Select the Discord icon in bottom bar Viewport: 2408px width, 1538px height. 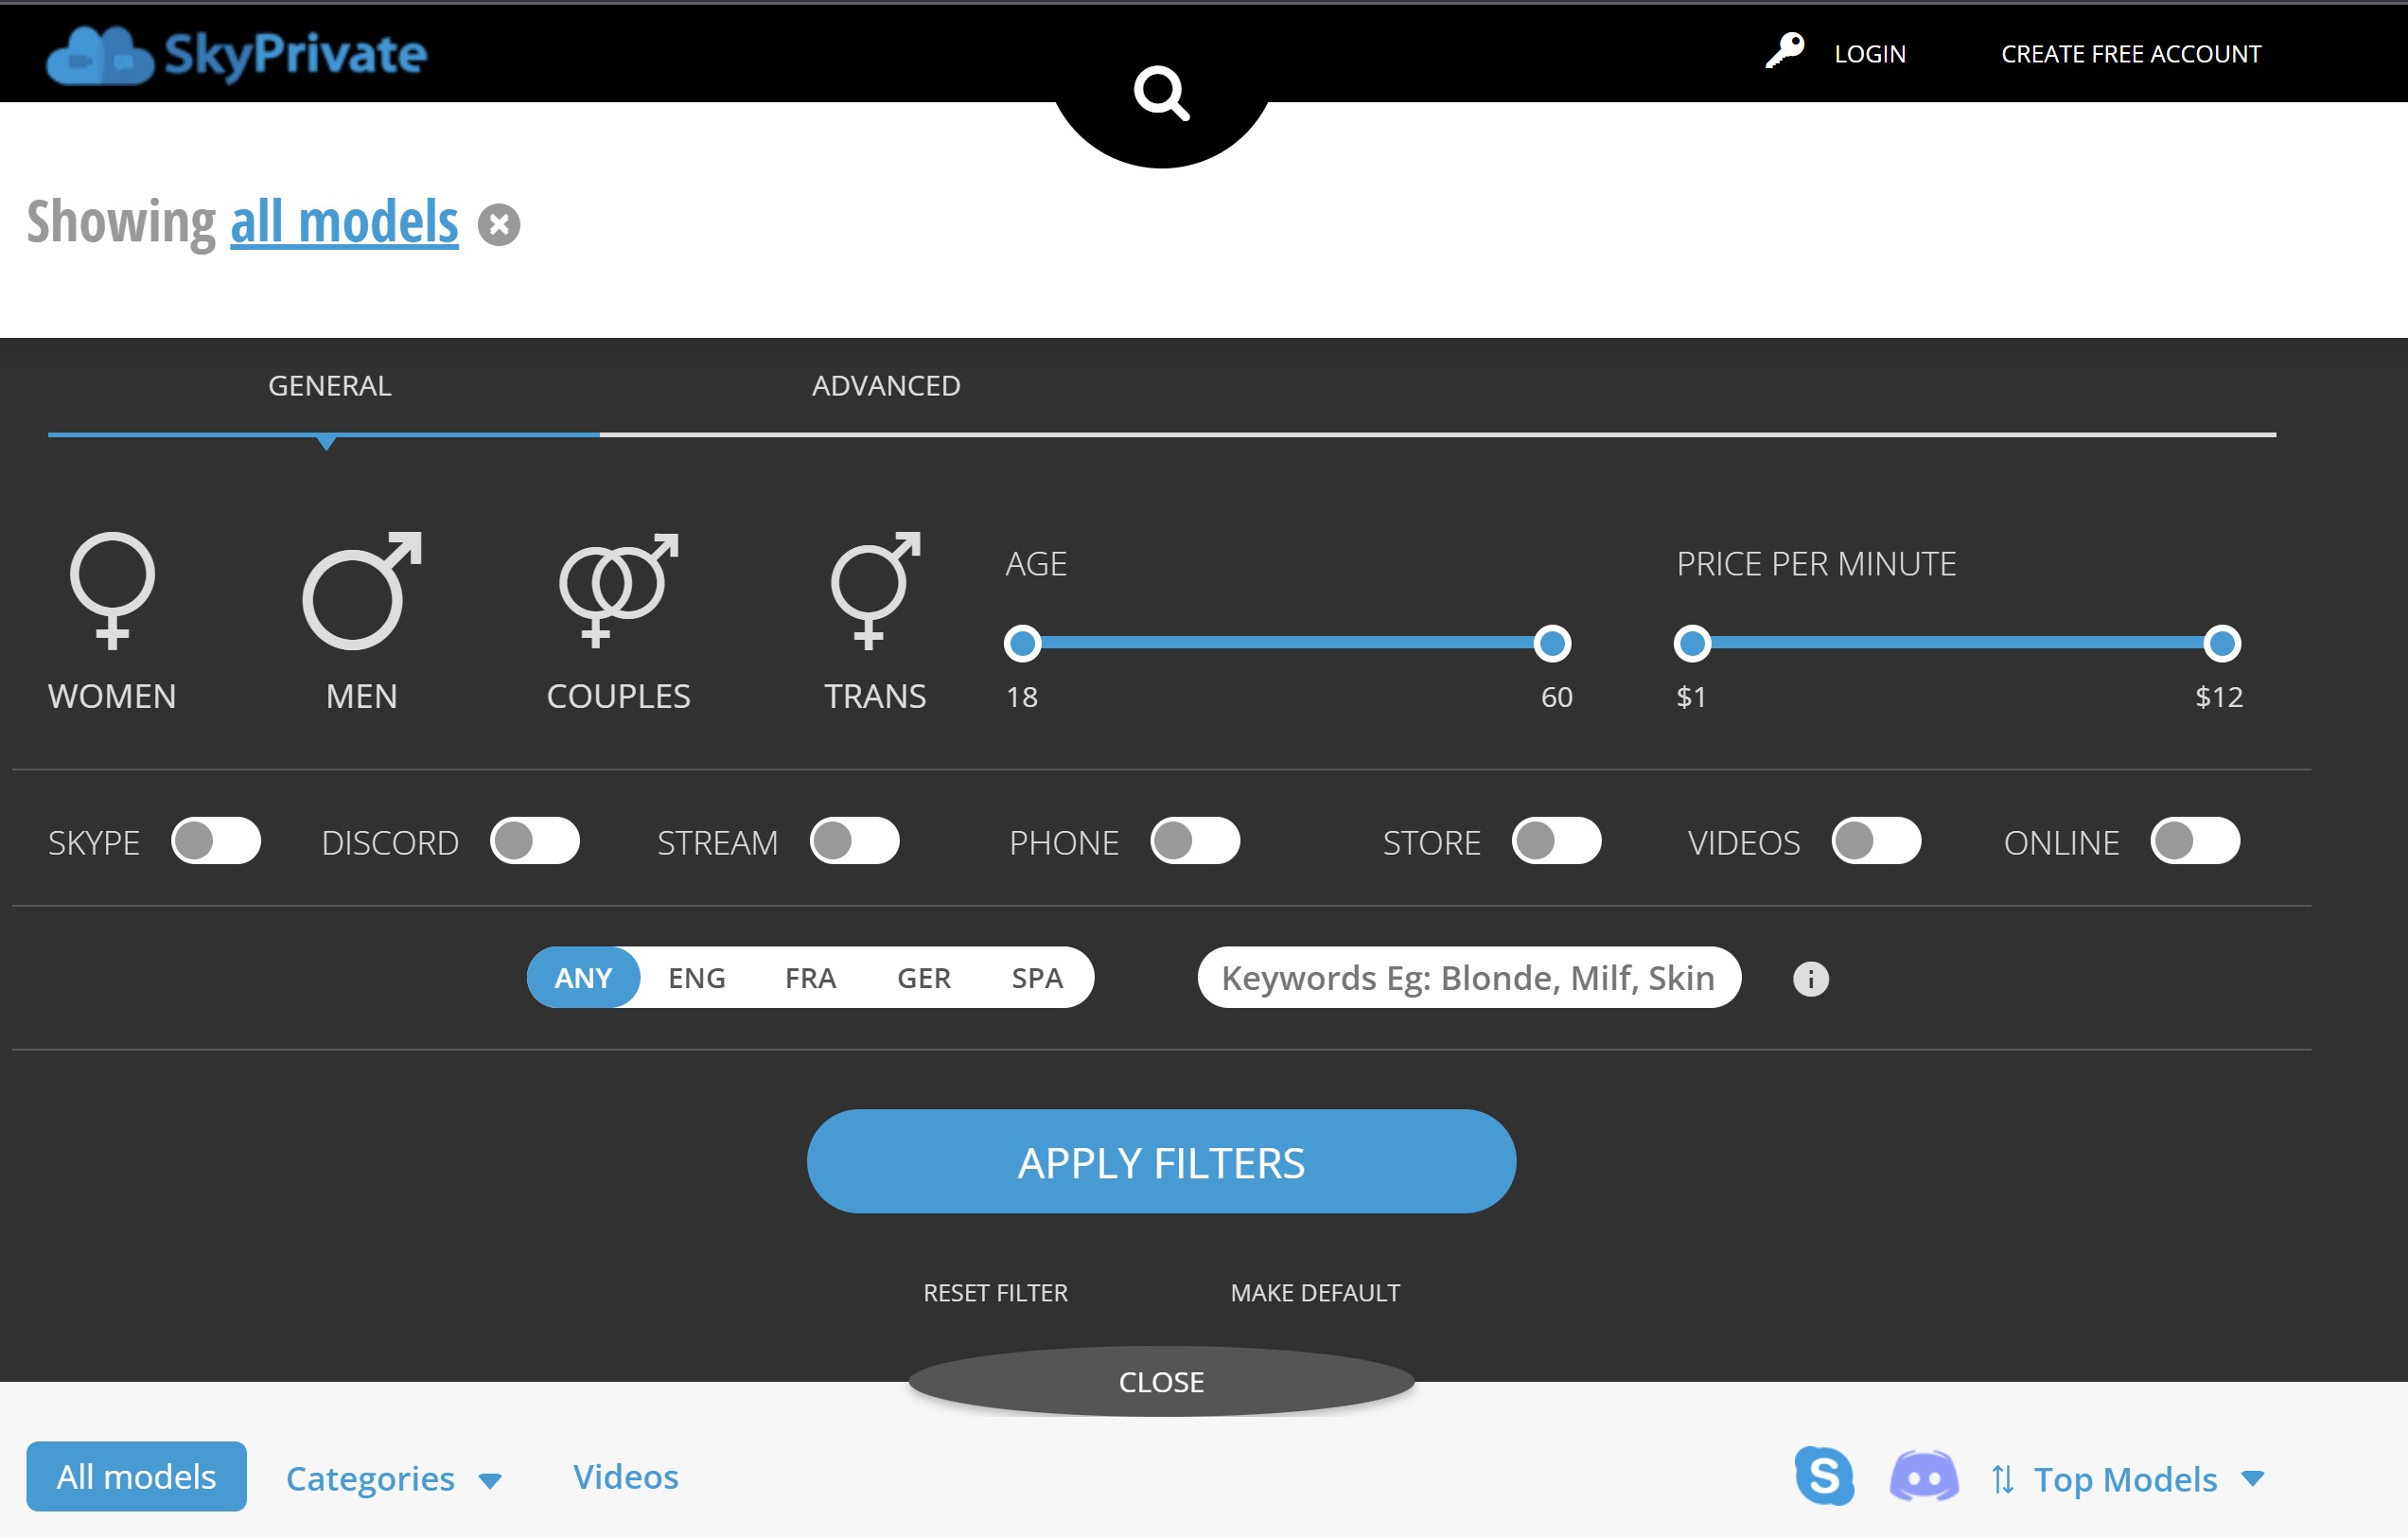point(1924,1476)
